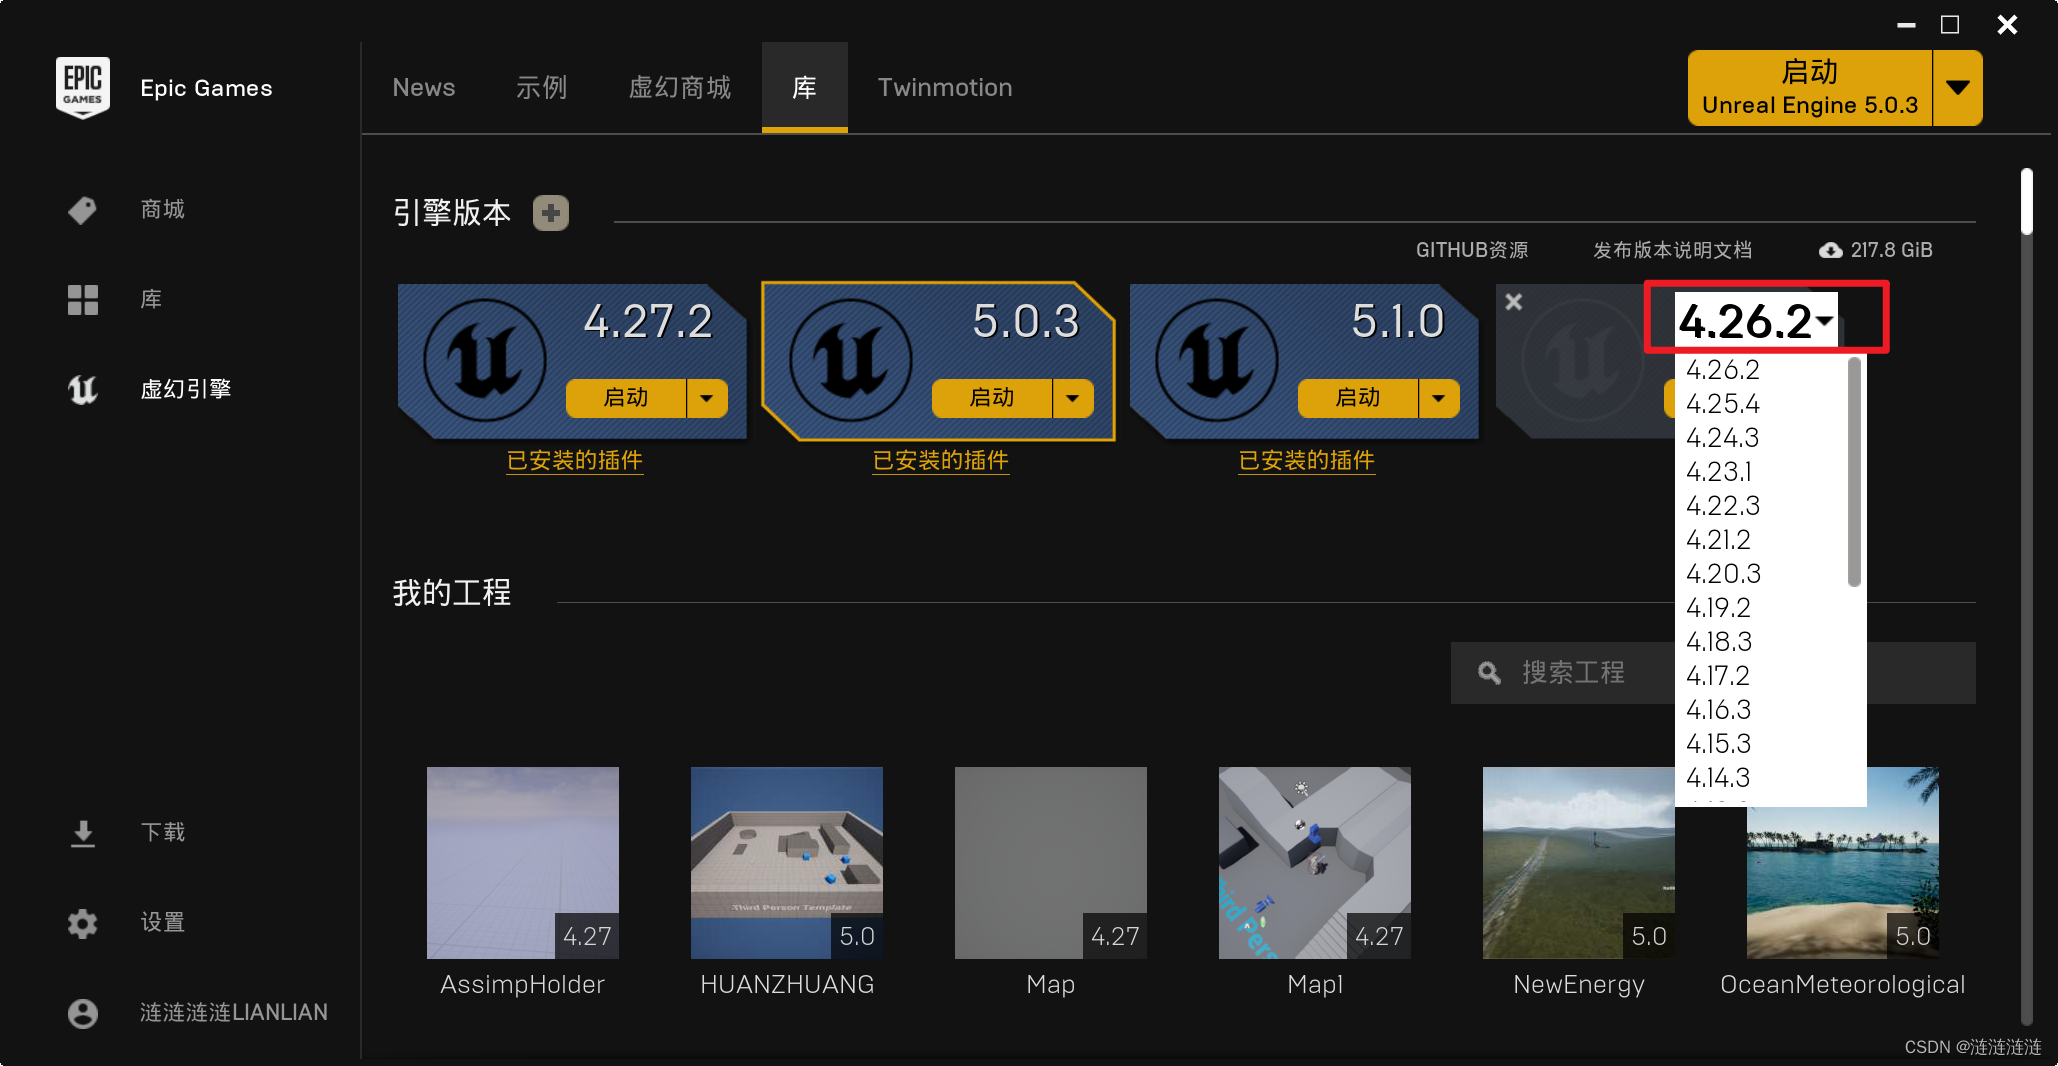Open the 发布版本说明文档 link

(x=1672, y=250)
